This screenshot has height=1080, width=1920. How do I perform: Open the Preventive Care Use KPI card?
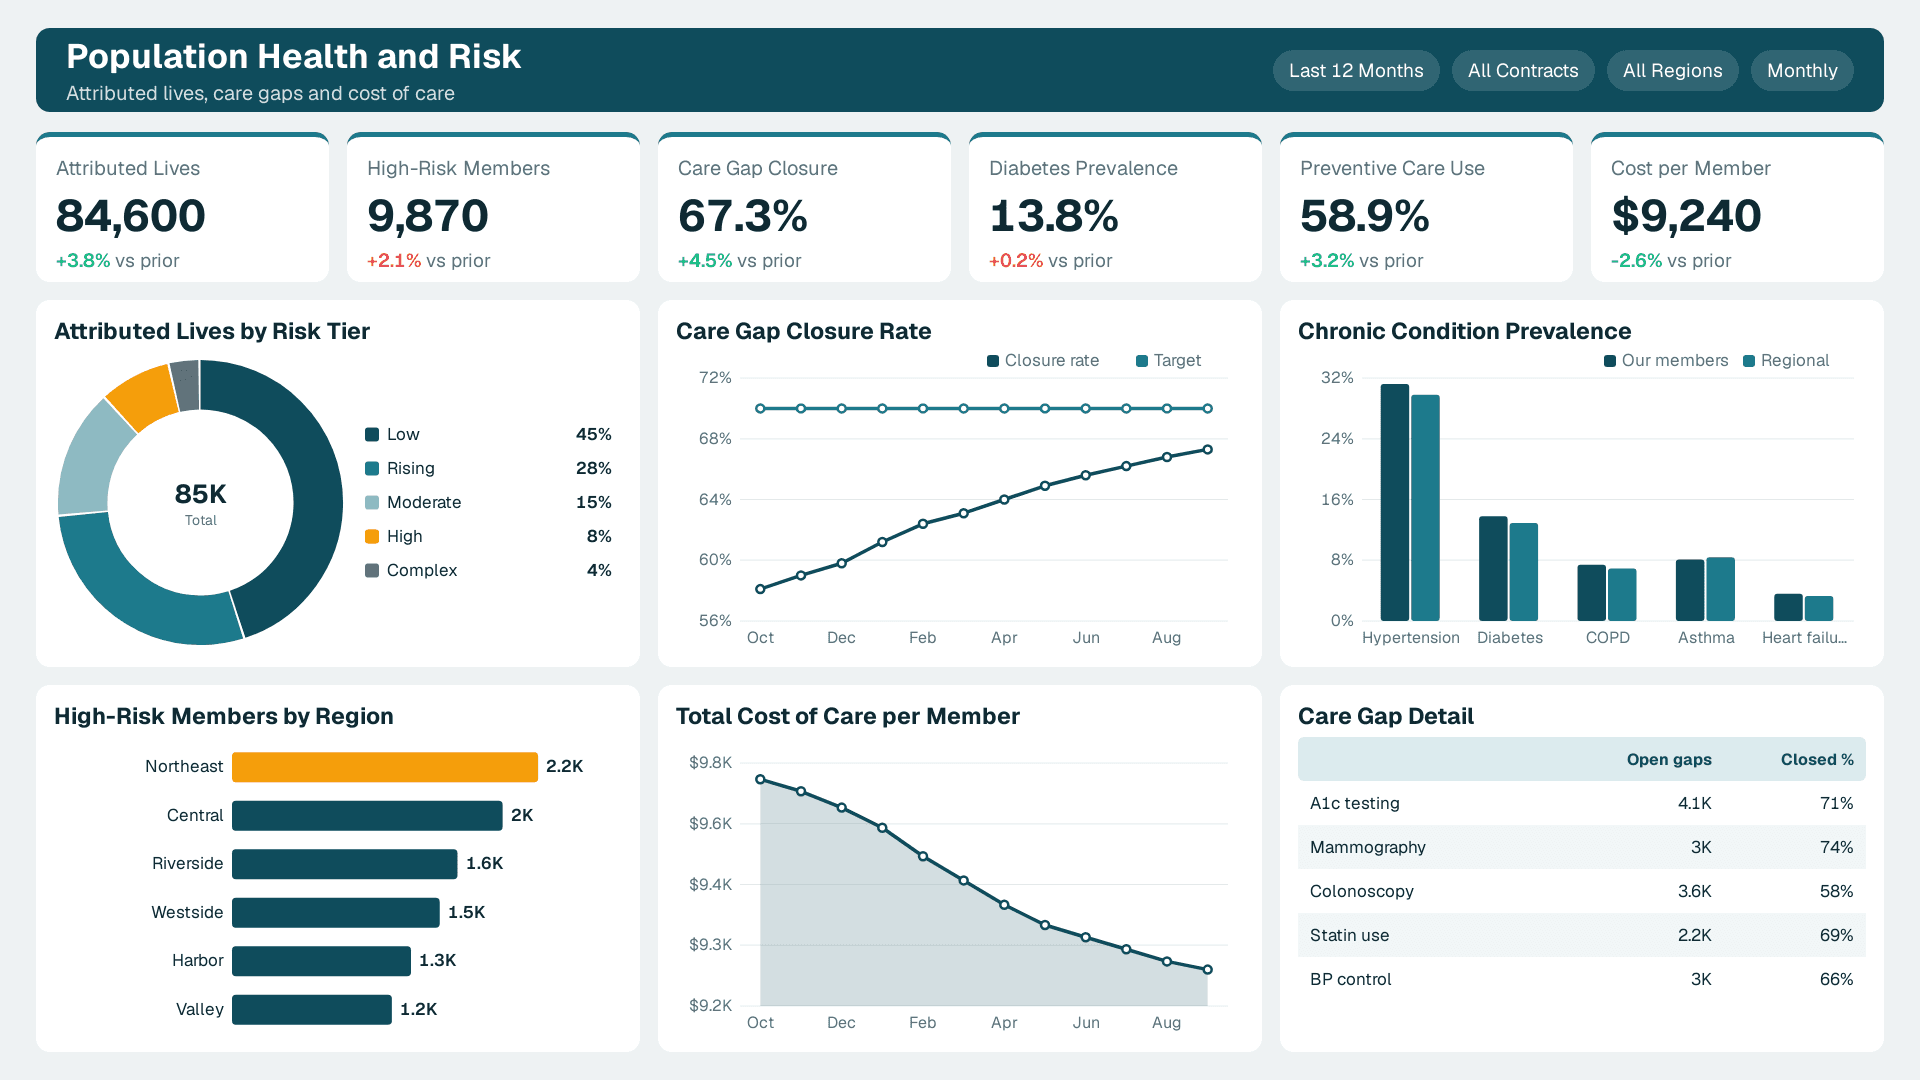1426,207
